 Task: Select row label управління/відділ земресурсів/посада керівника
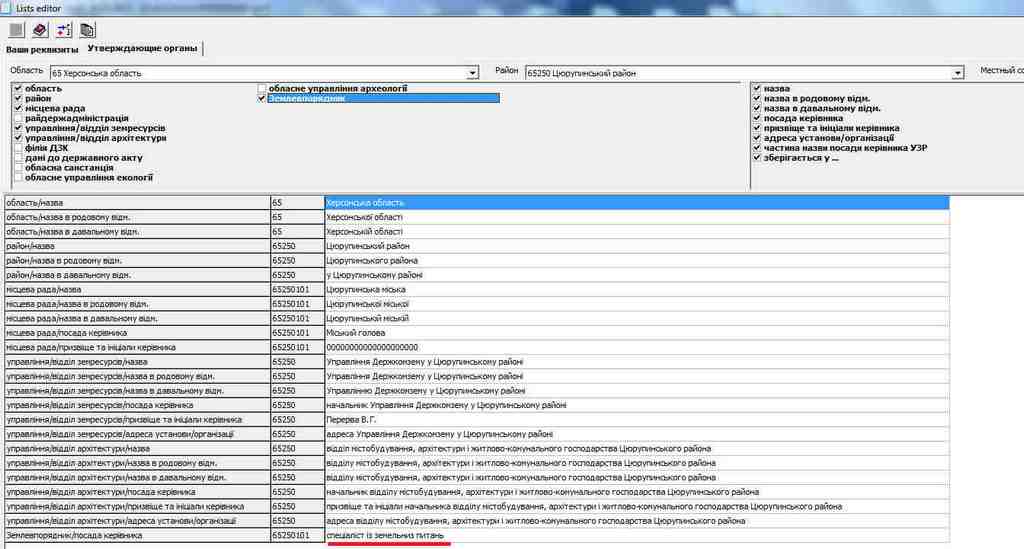137,405
